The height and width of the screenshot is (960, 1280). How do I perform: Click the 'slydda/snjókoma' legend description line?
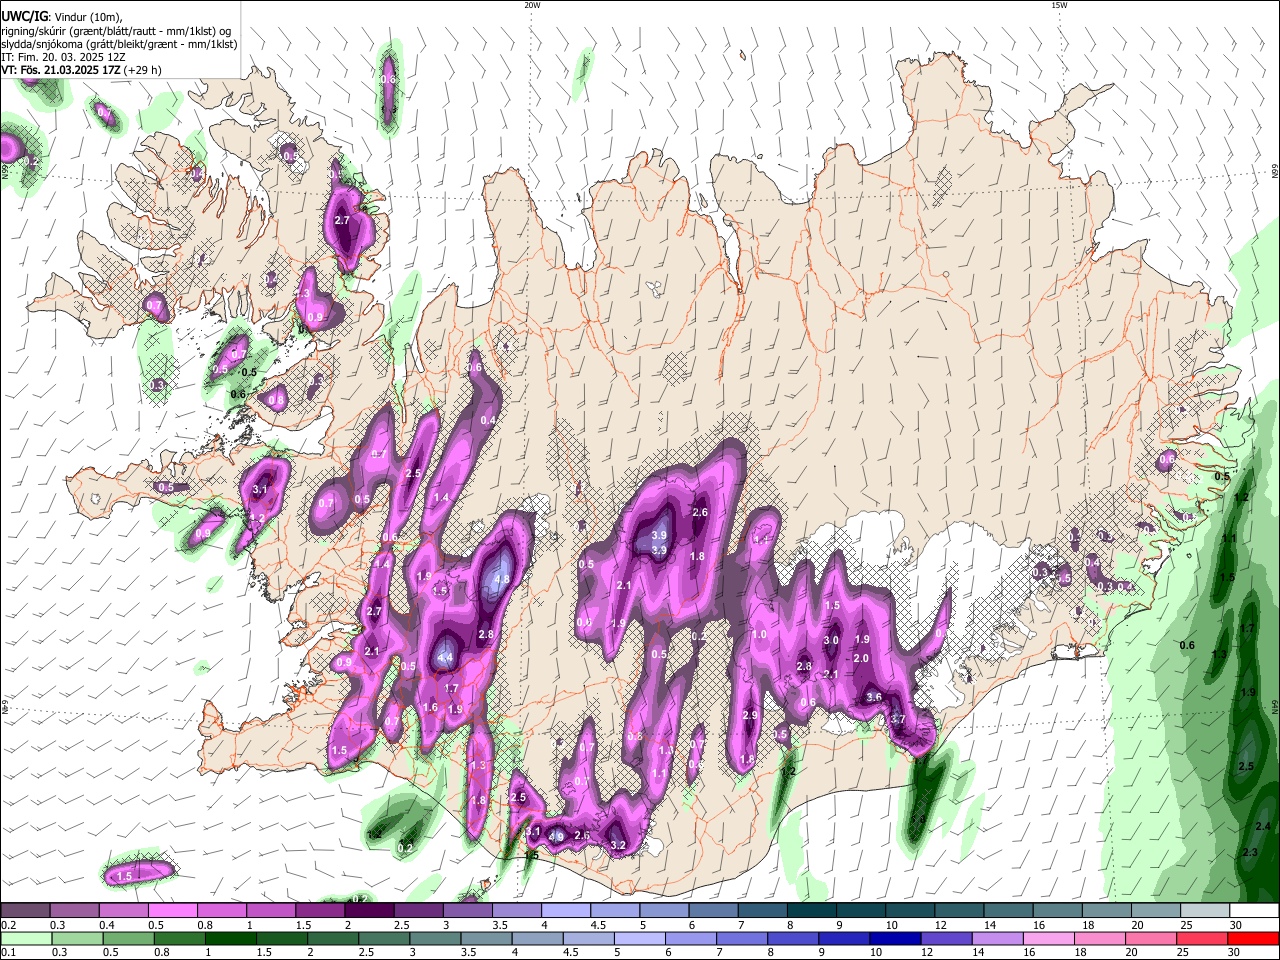coord(119,44)
